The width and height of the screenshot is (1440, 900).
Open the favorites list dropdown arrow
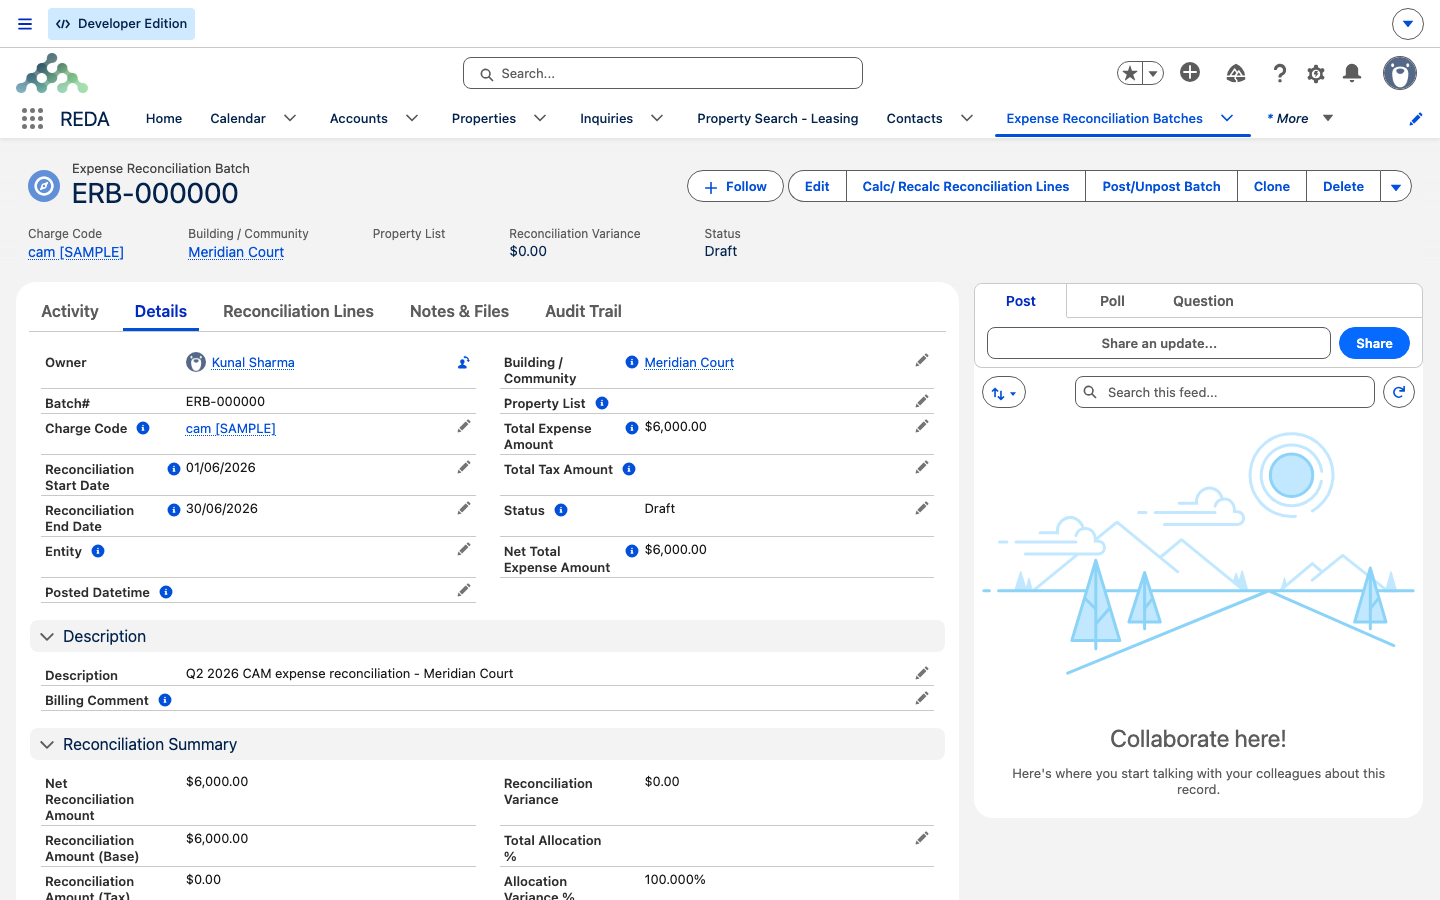[1153, 73]
